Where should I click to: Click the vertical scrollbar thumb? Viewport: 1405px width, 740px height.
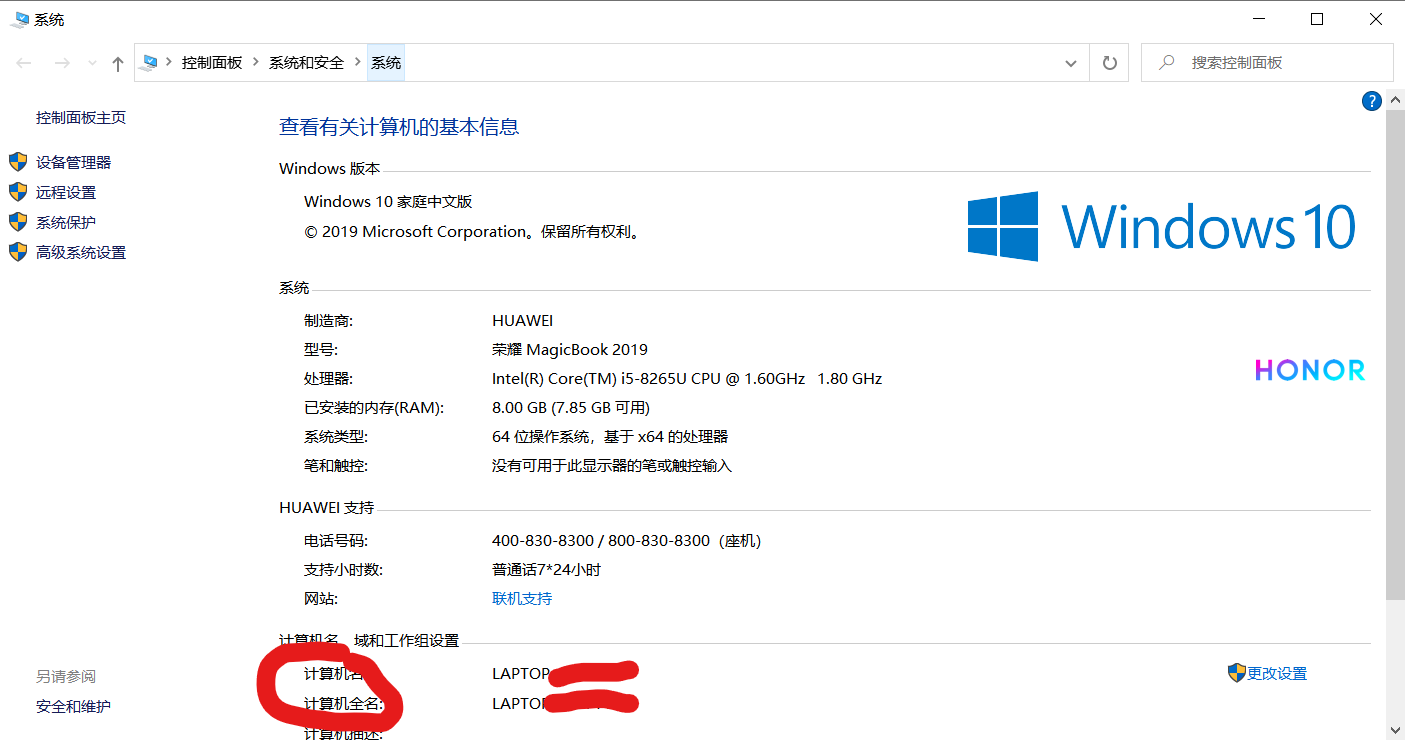click(x=1394, y=355)
